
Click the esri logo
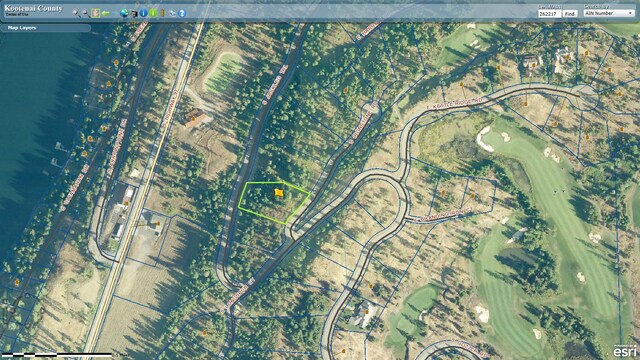[625, 351]
